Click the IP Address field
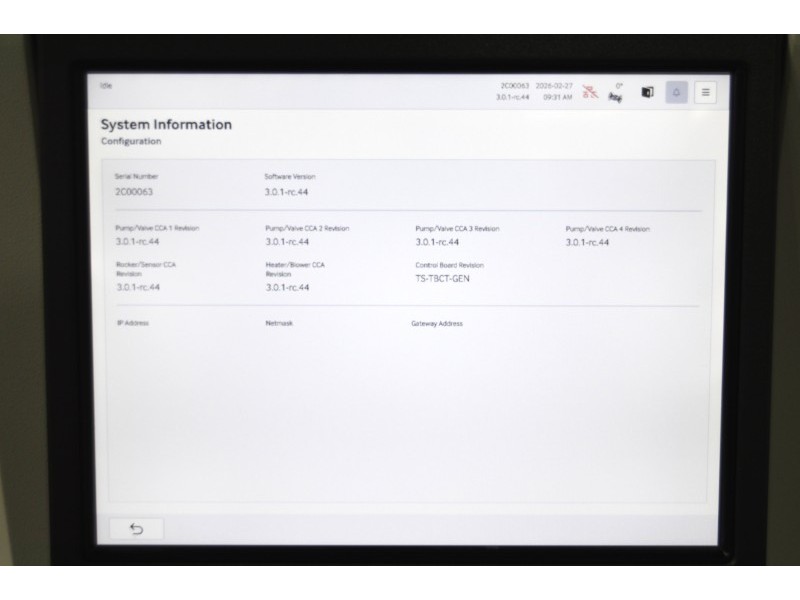This screenshot has width=800, height=600. (133, 323)
